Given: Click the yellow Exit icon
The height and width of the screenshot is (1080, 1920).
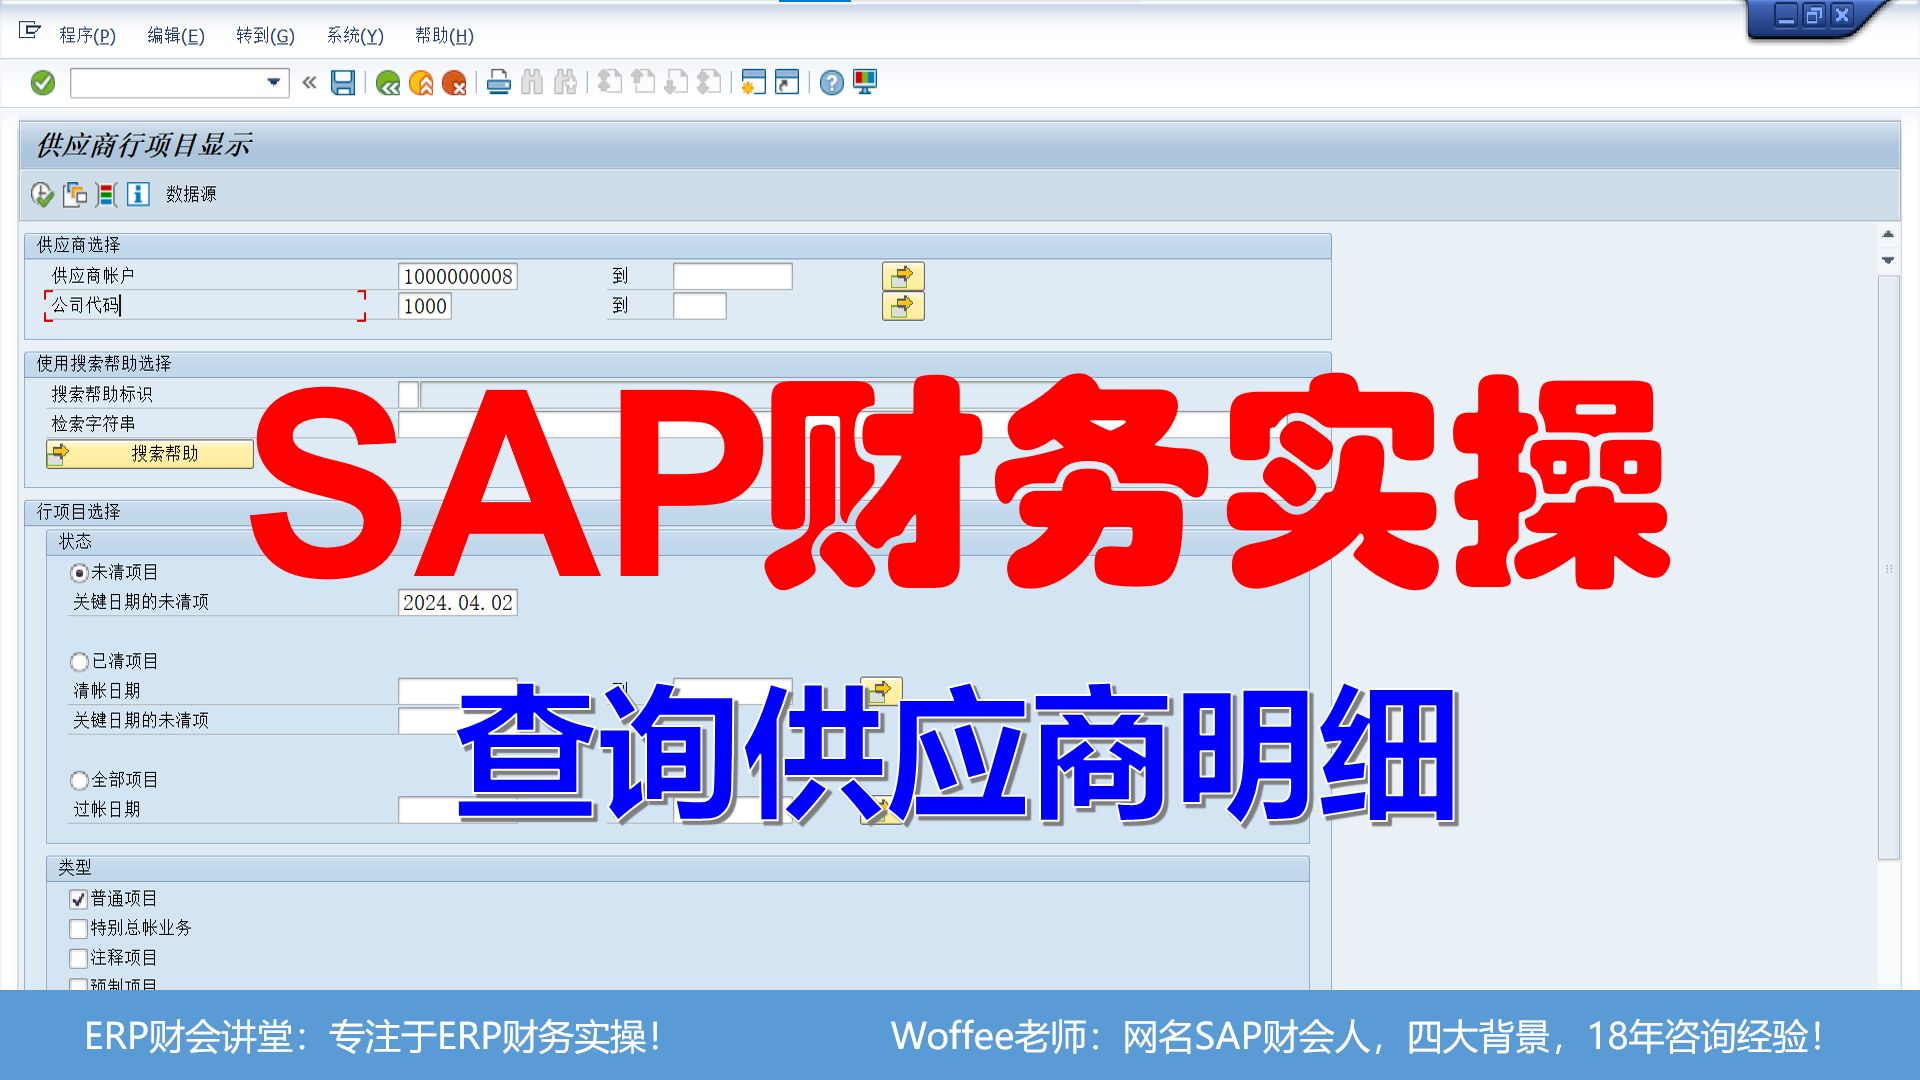Looking at the screenshot, I should pos(421,83).
